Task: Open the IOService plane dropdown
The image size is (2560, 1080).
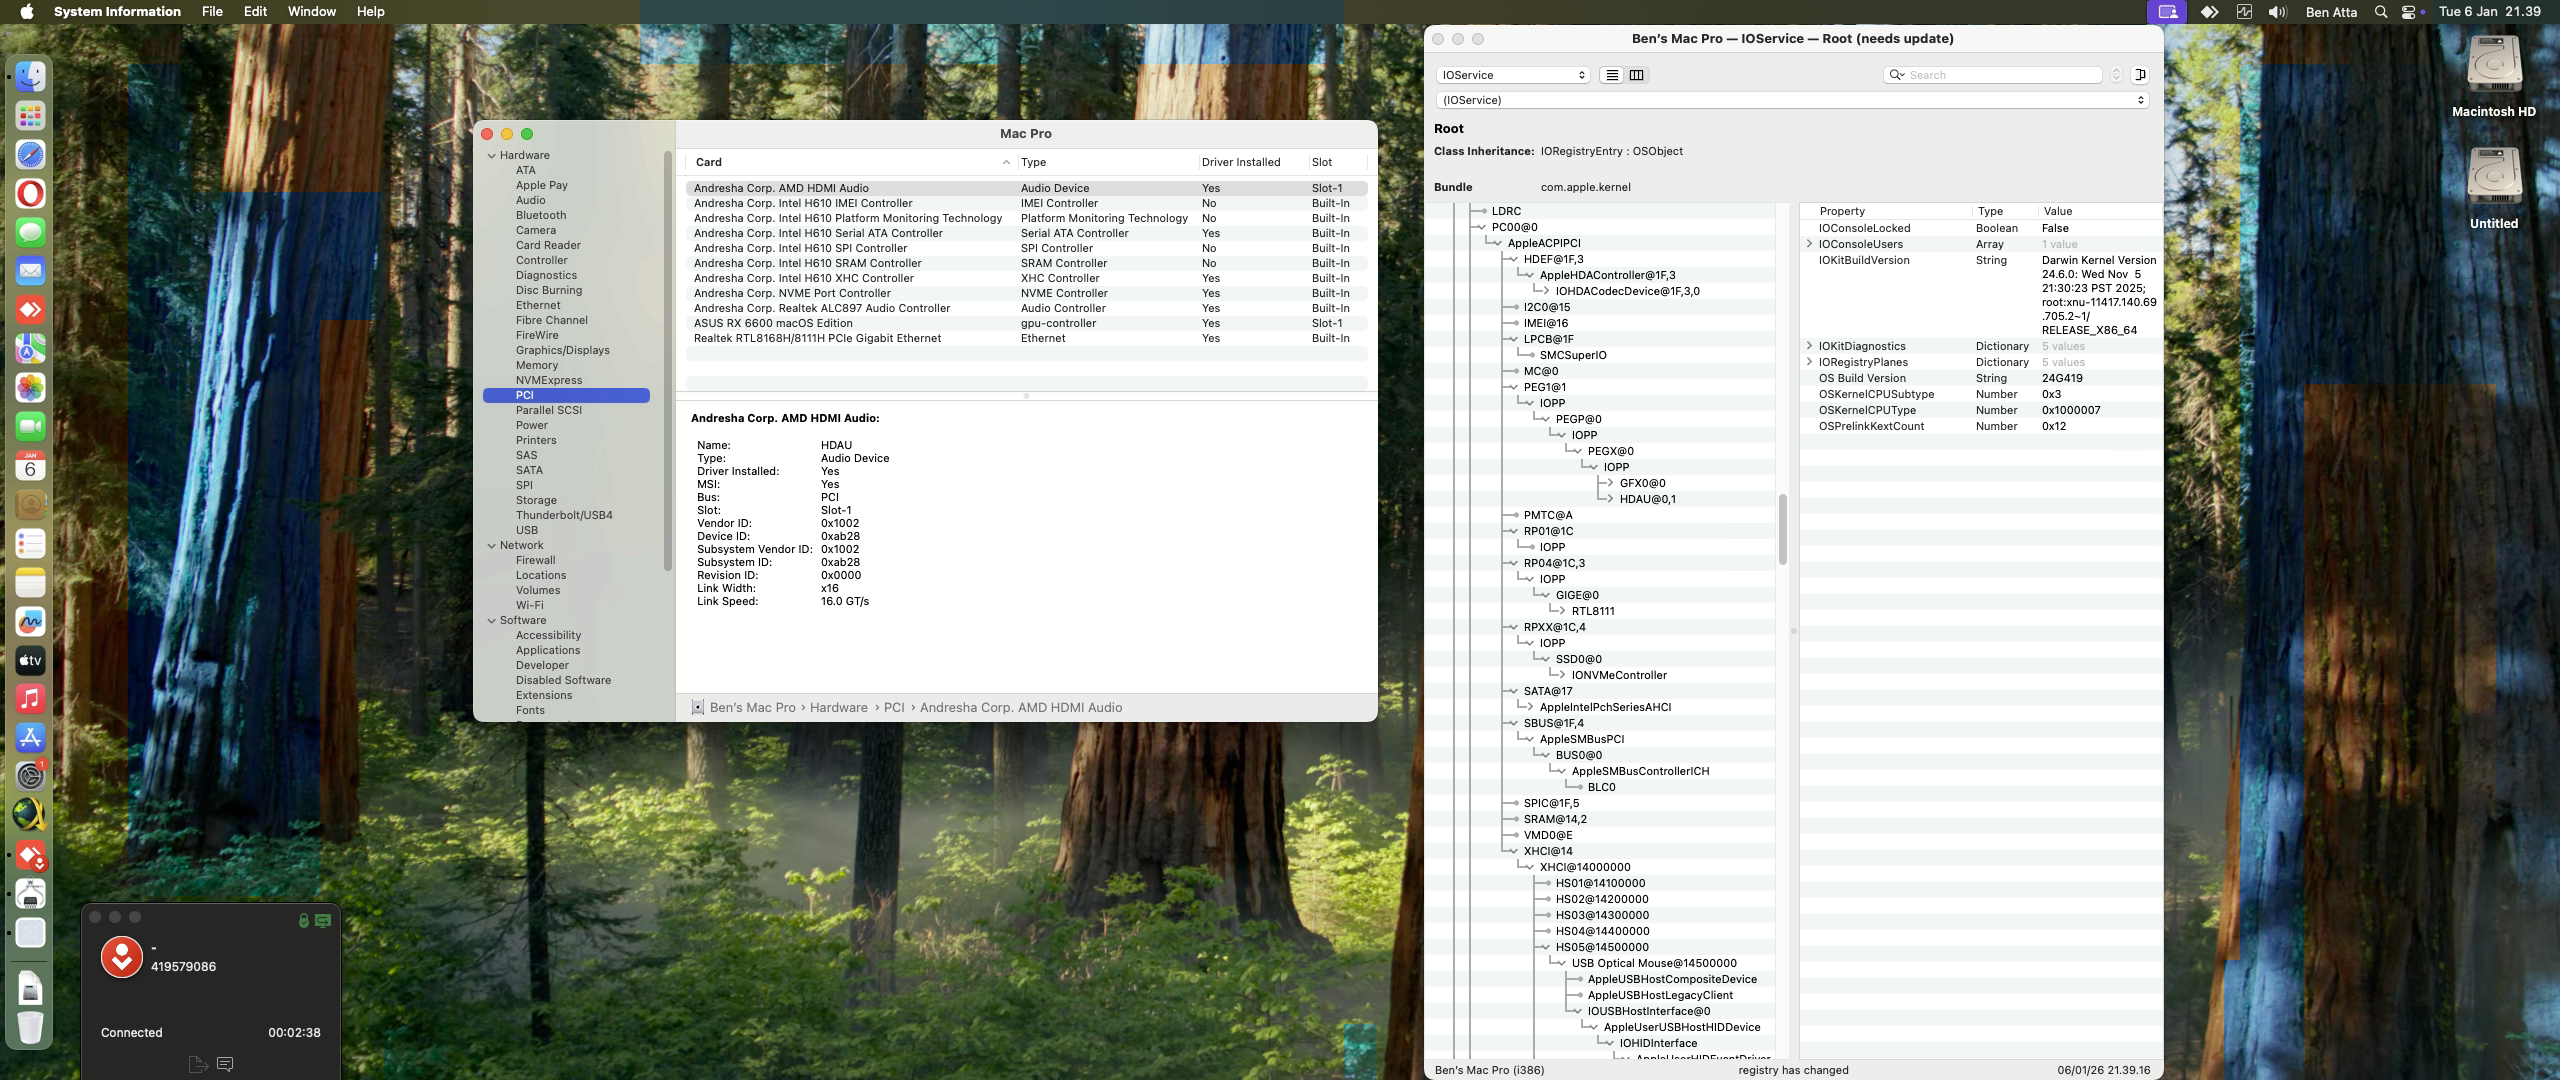Action: (1513, 75)
